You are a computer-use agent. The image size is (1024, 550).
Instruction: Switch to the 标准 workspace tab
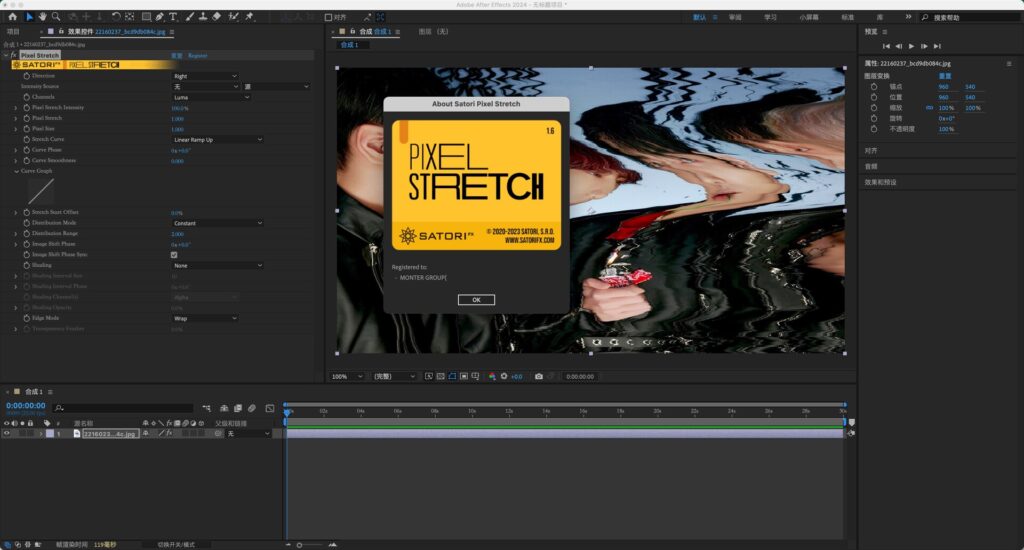[x=848, y=18]
